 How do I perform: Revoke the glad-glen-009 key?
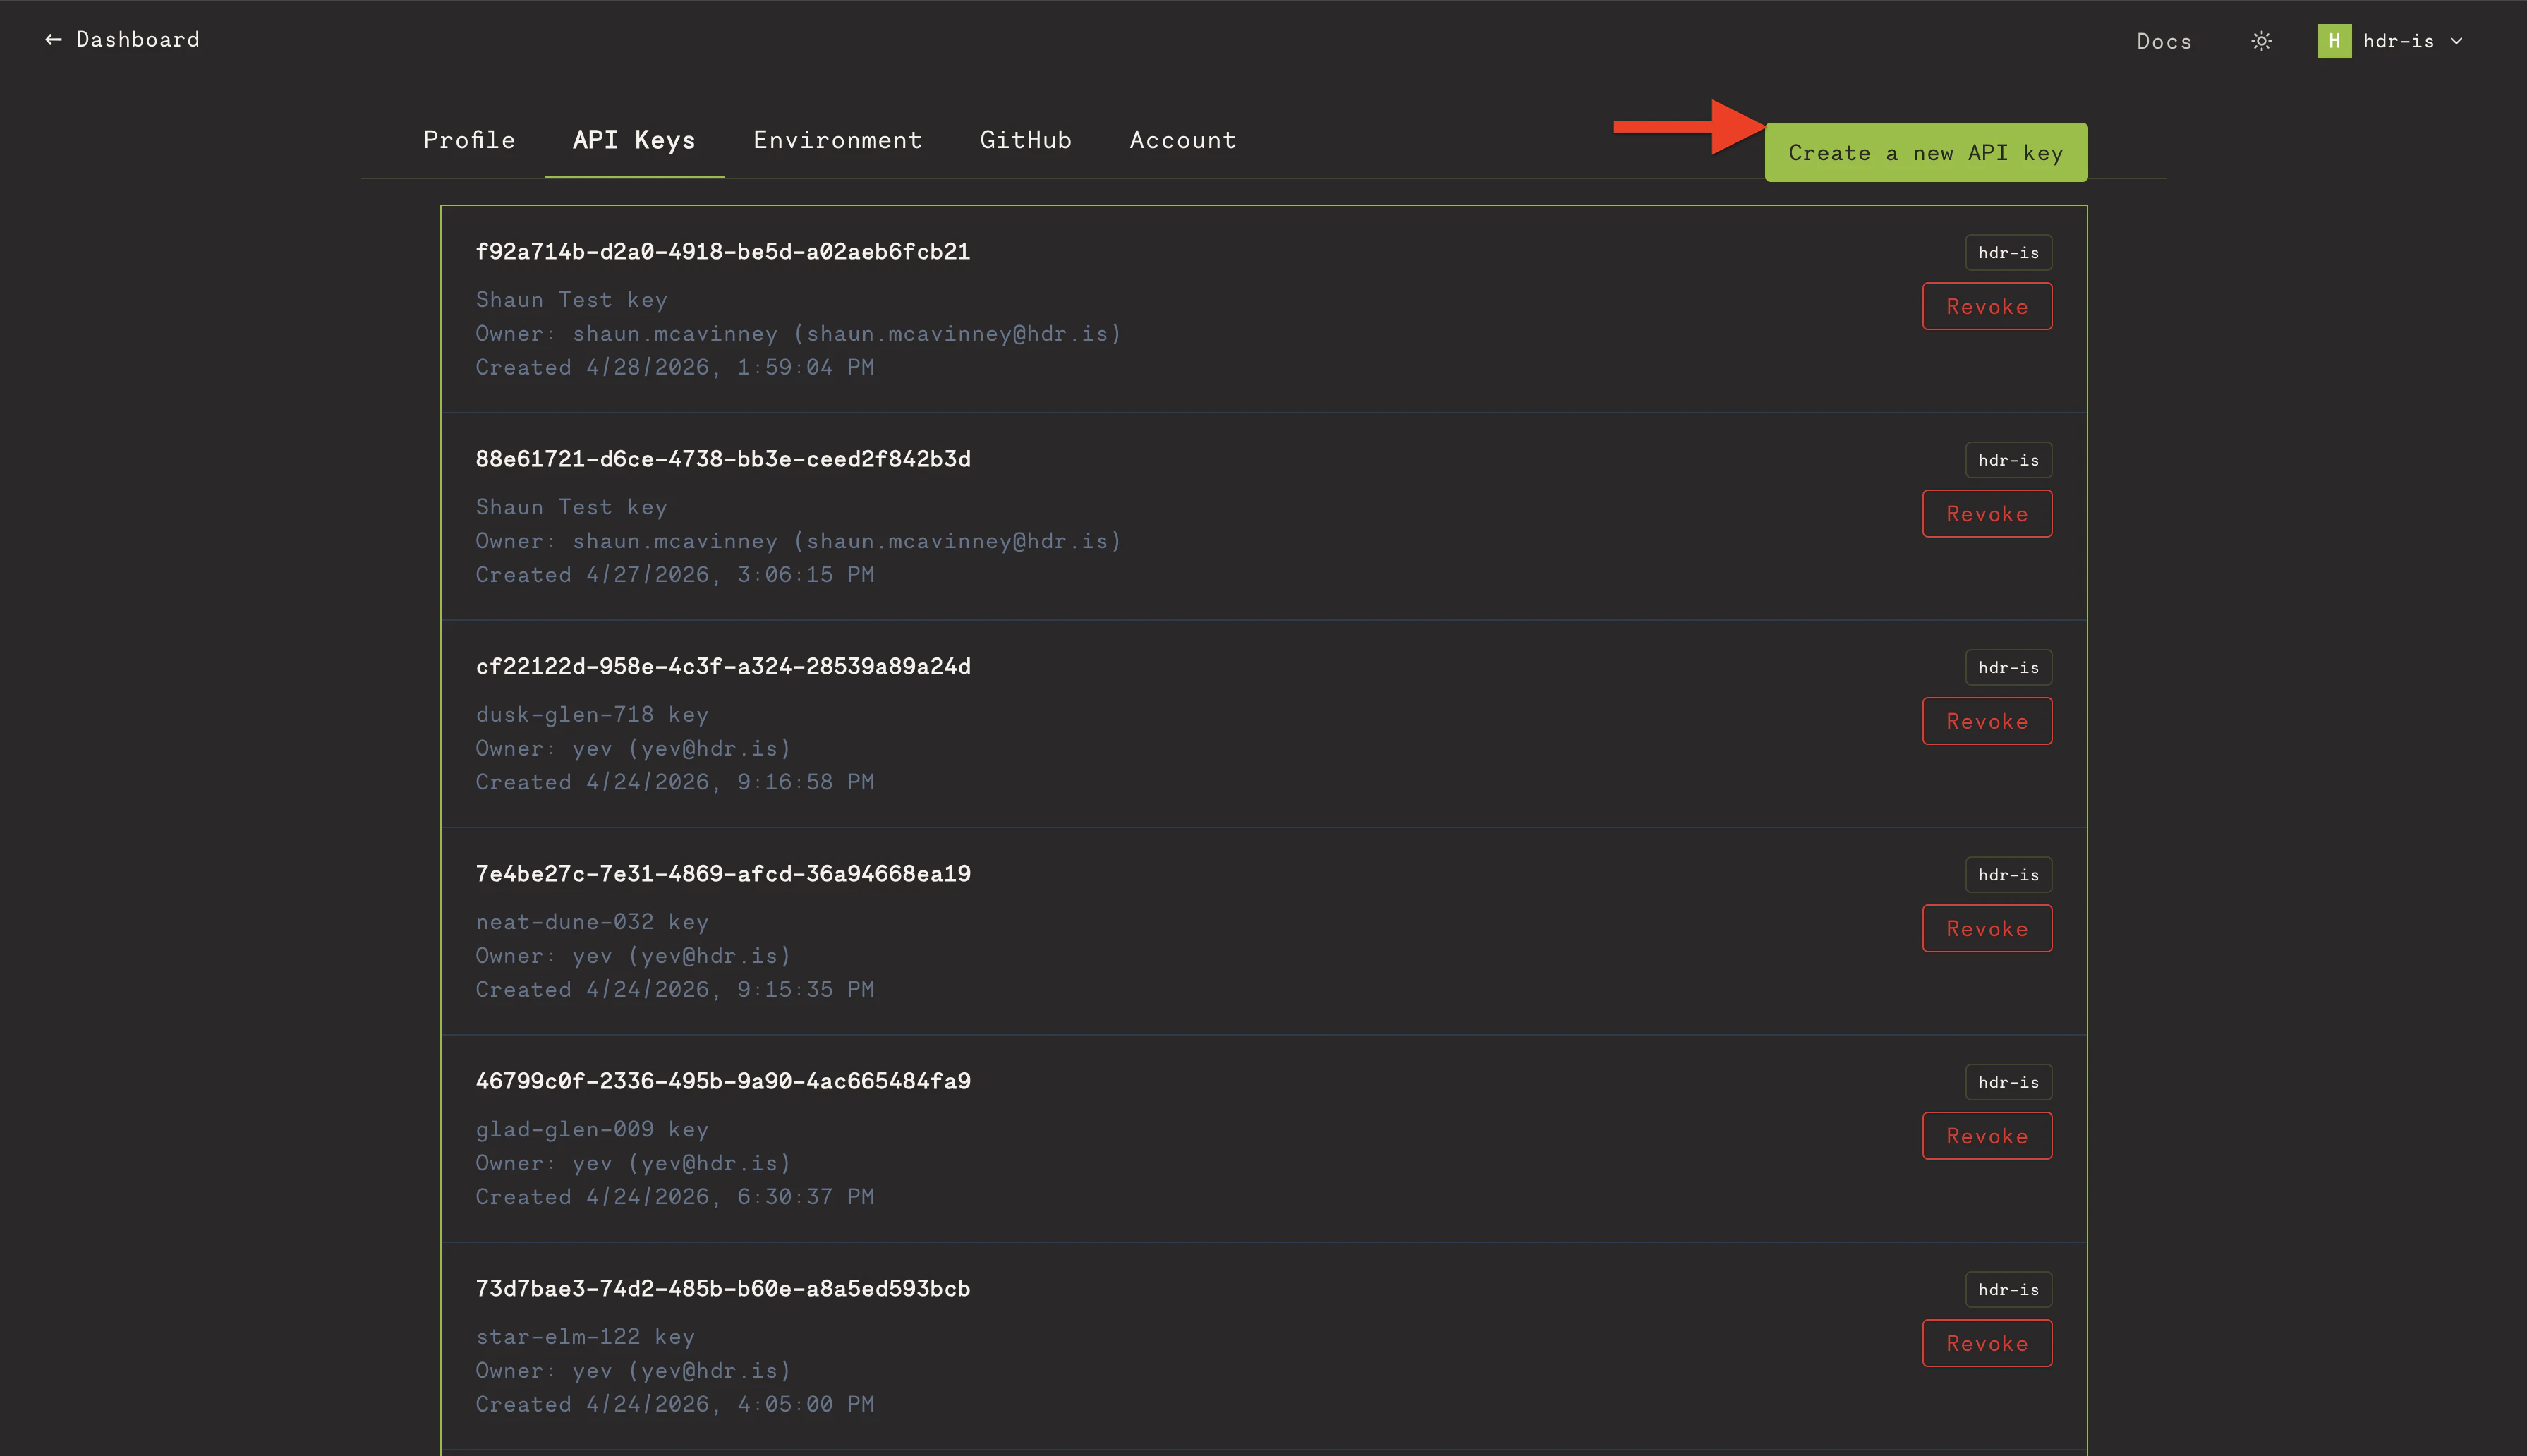(x=1987, y=1136)
